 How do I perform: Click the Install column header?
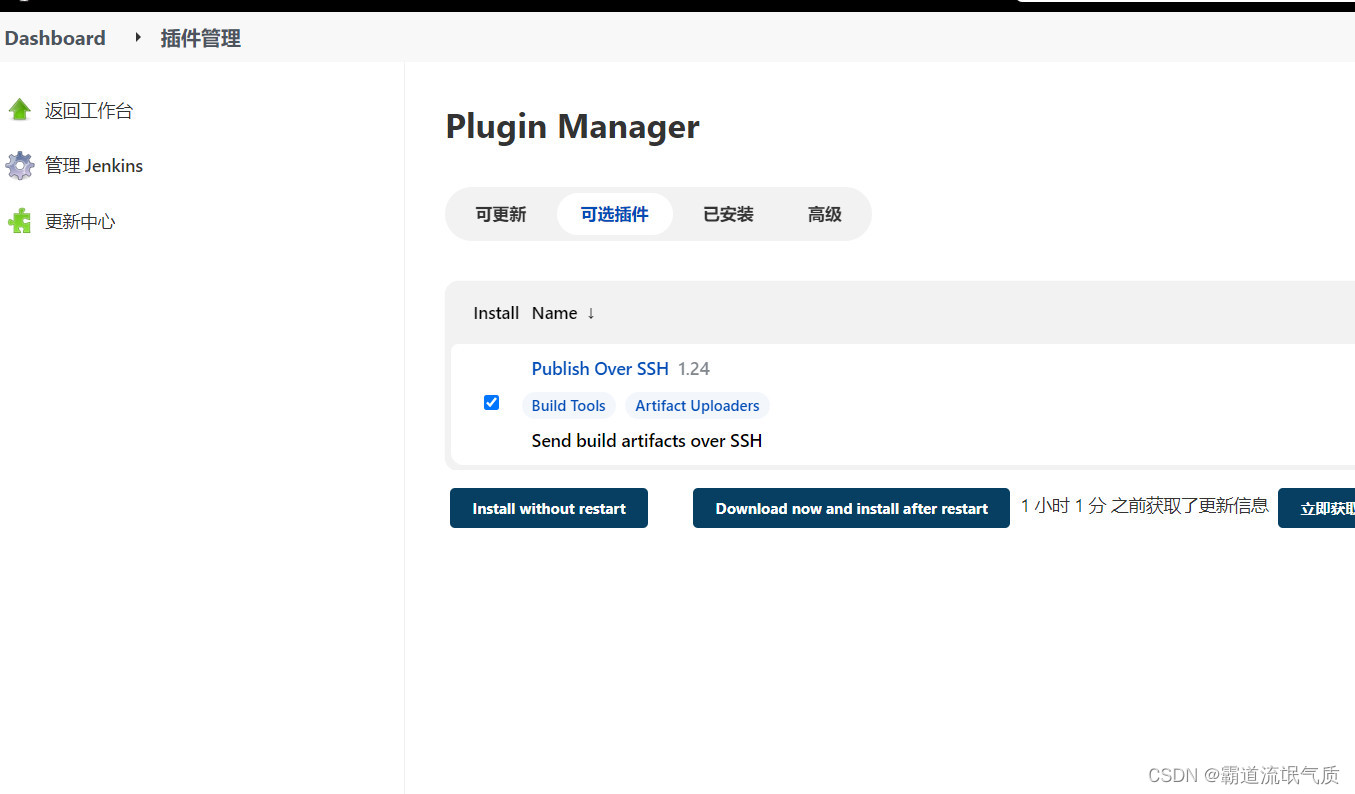click(x=496, y=313)
